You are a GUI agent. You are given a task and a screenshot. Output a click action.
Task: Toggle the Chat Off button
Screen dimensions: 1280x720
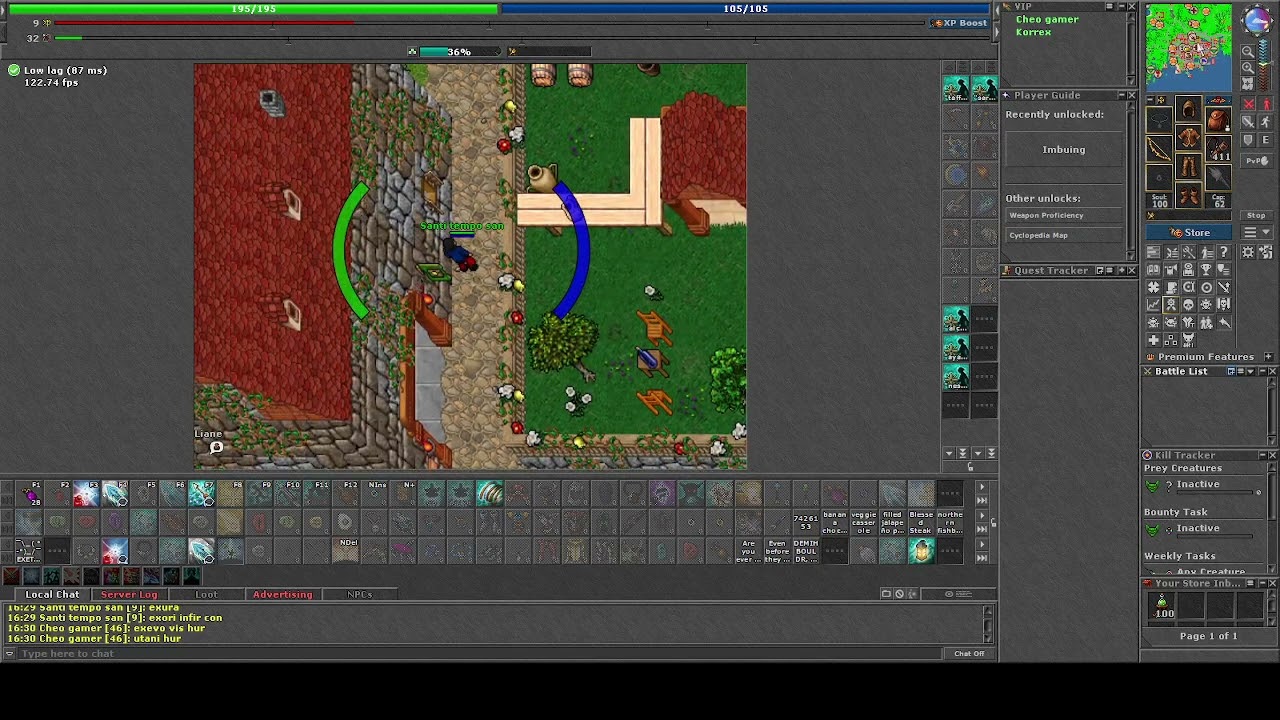[969, 653]
